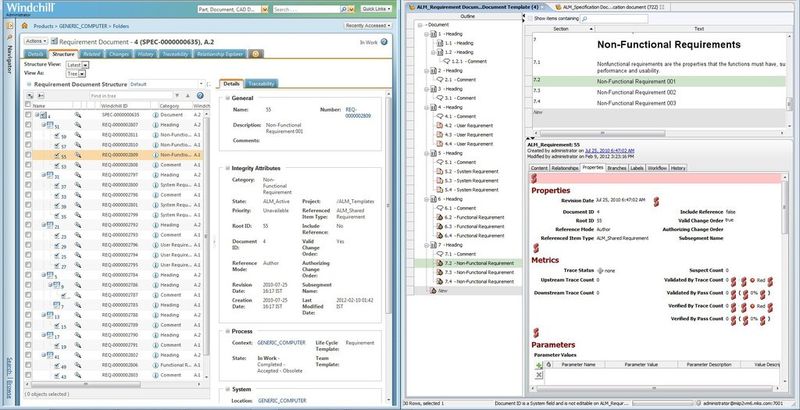Switch to ALM_Specification document tab

pyautogui.click(x=610, y=7)
